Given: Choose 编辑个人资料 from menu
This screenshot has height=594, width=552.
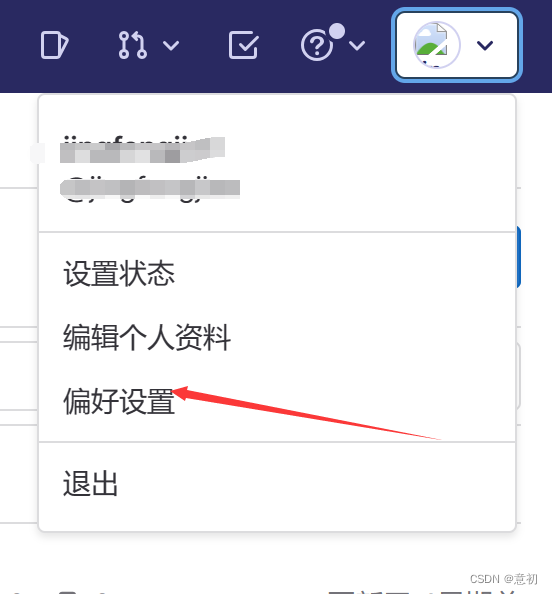Looking at the screenshot, I should (x=147, y=337).
